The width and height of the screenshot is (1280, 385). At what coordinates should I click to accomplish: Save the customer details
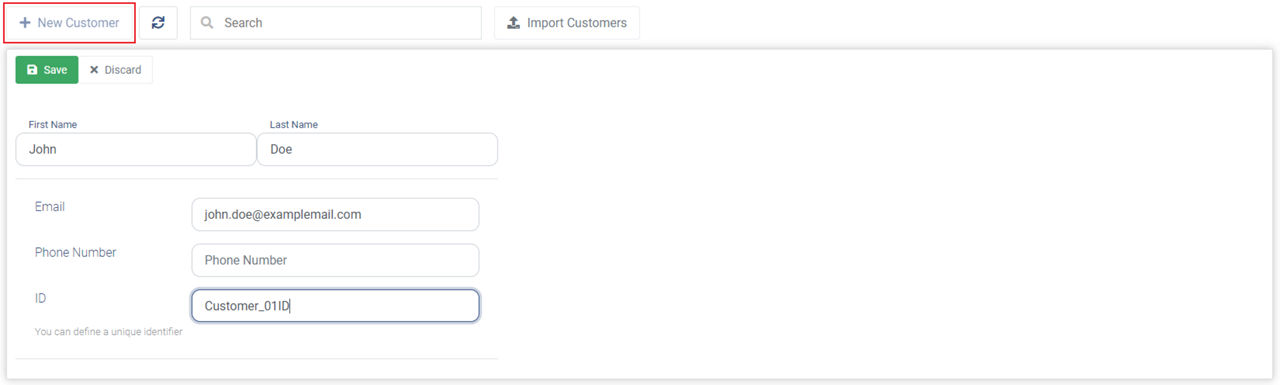coord(47,70)
